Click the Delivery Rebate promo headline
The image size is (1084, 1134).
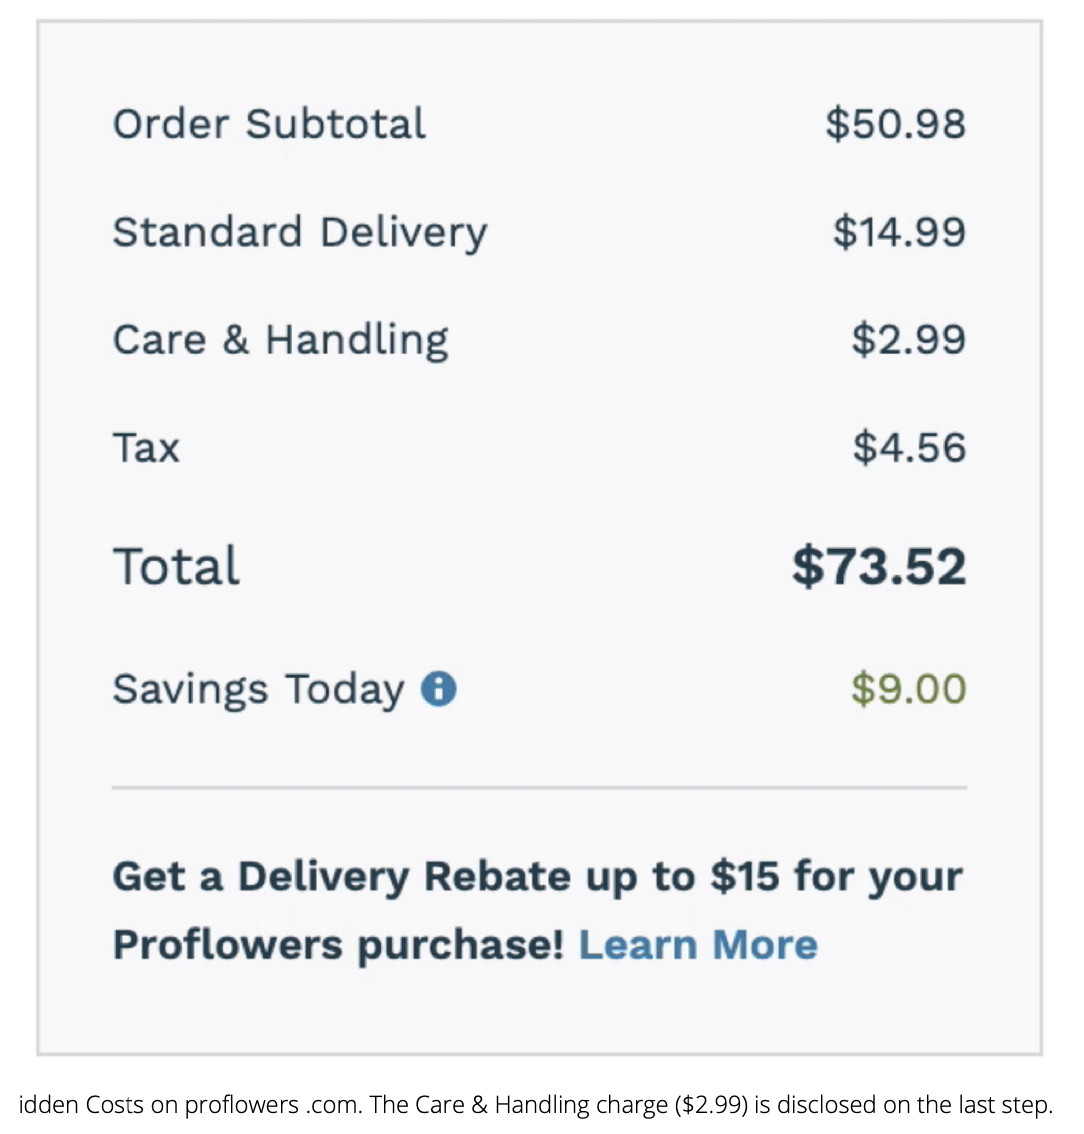[537, 877]
